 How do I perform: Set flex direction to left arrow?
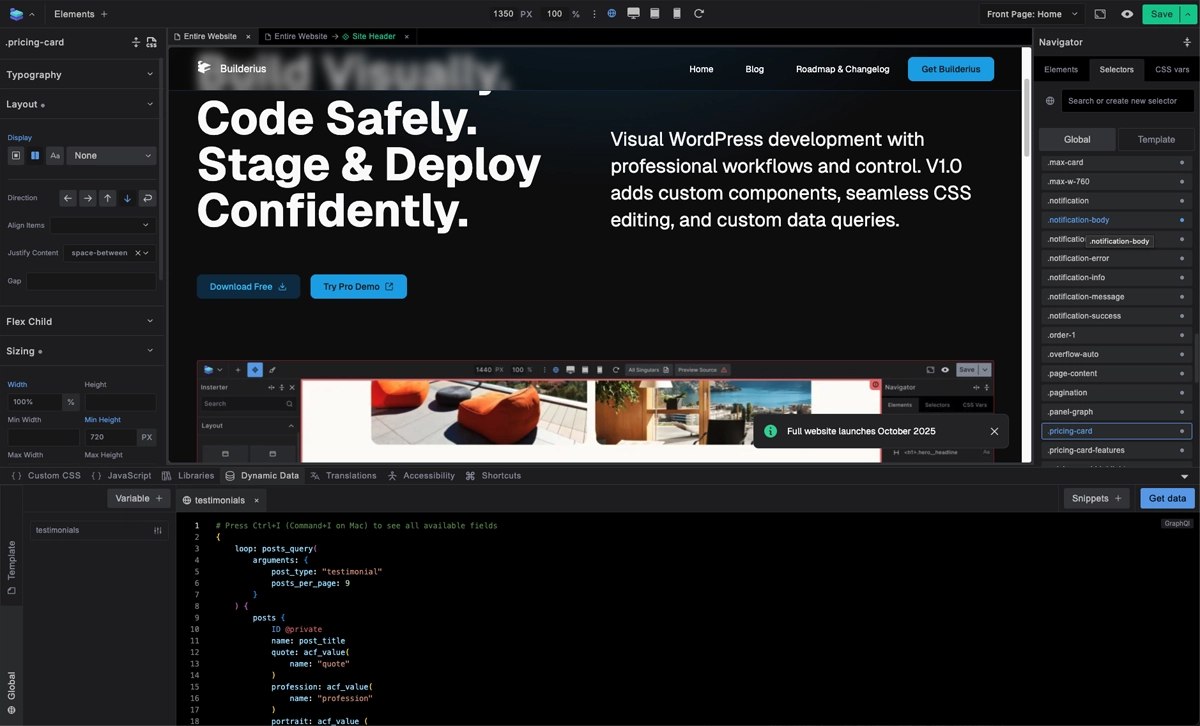coord(68,198)
